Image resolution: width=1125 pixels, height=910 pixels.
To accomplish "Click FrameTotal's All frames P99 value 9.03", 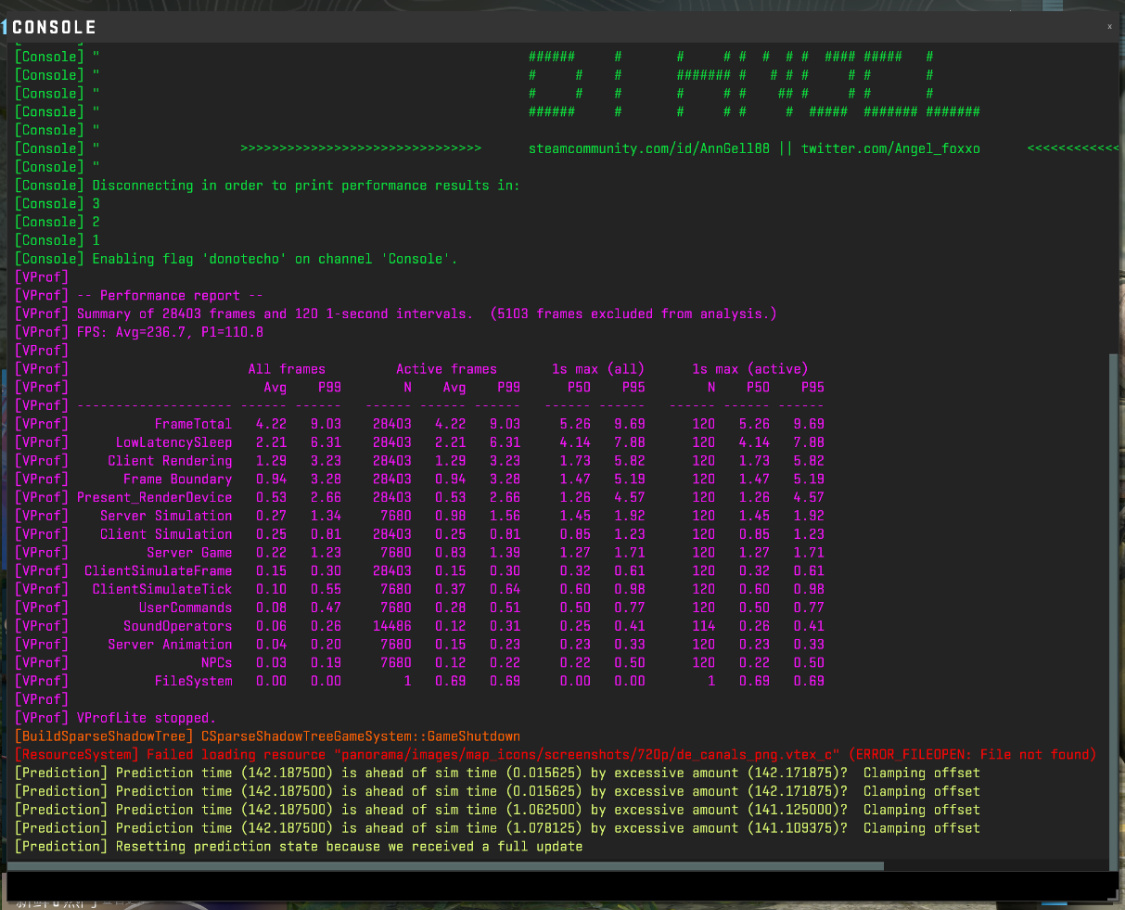I will click(x=326, y=424).
